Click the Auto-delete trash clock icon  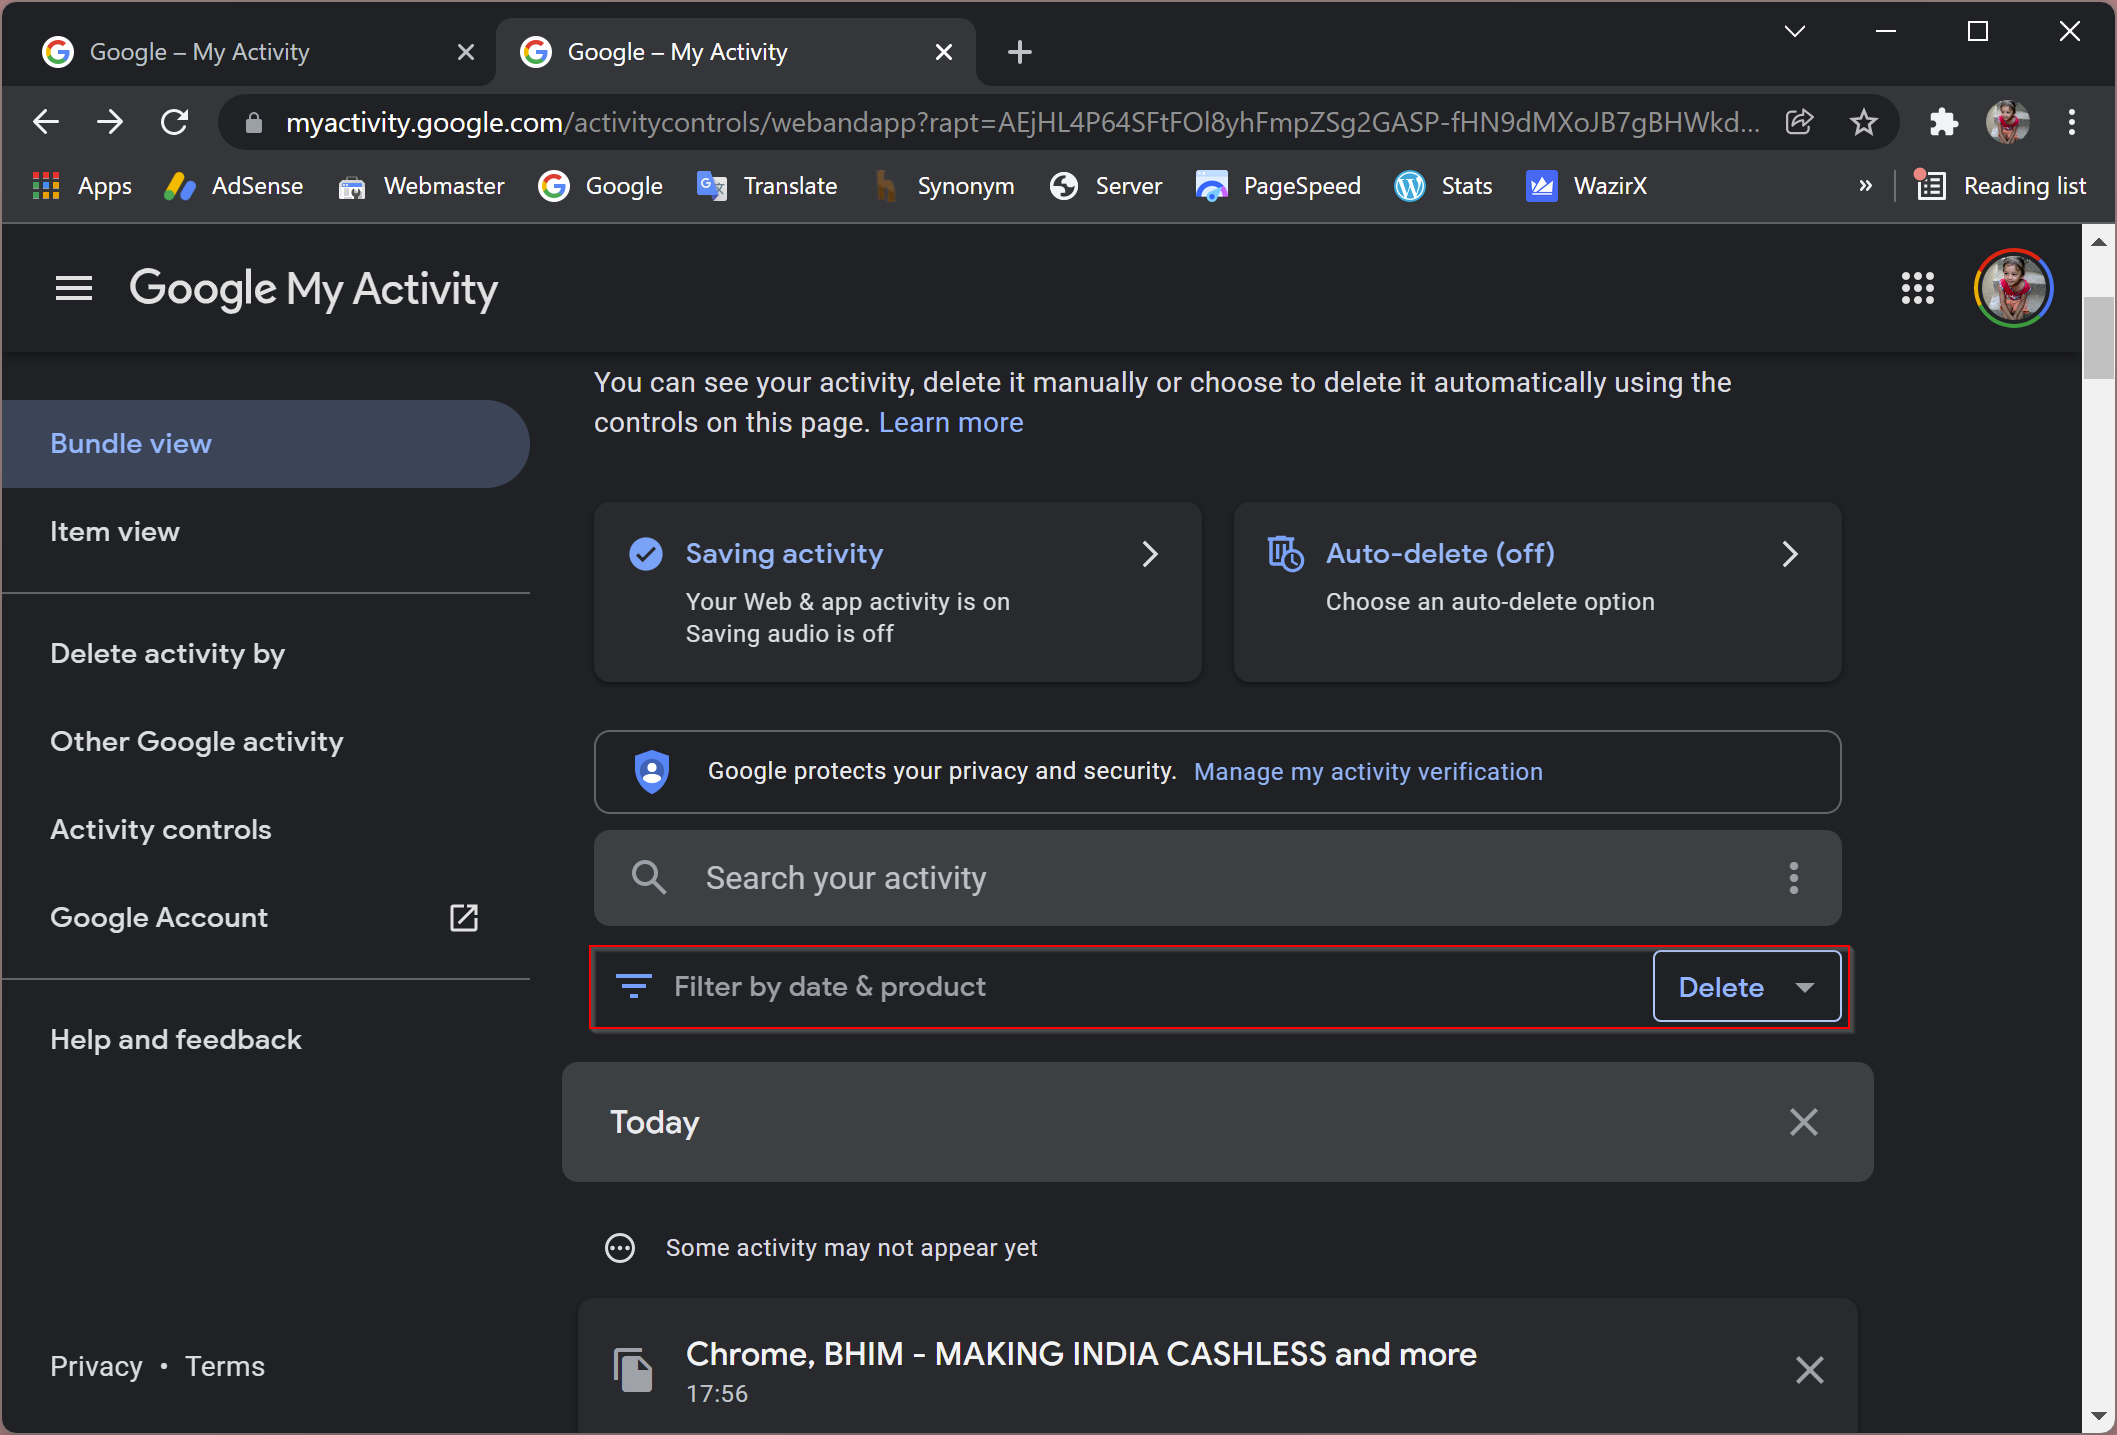[x=1285, y=553]
